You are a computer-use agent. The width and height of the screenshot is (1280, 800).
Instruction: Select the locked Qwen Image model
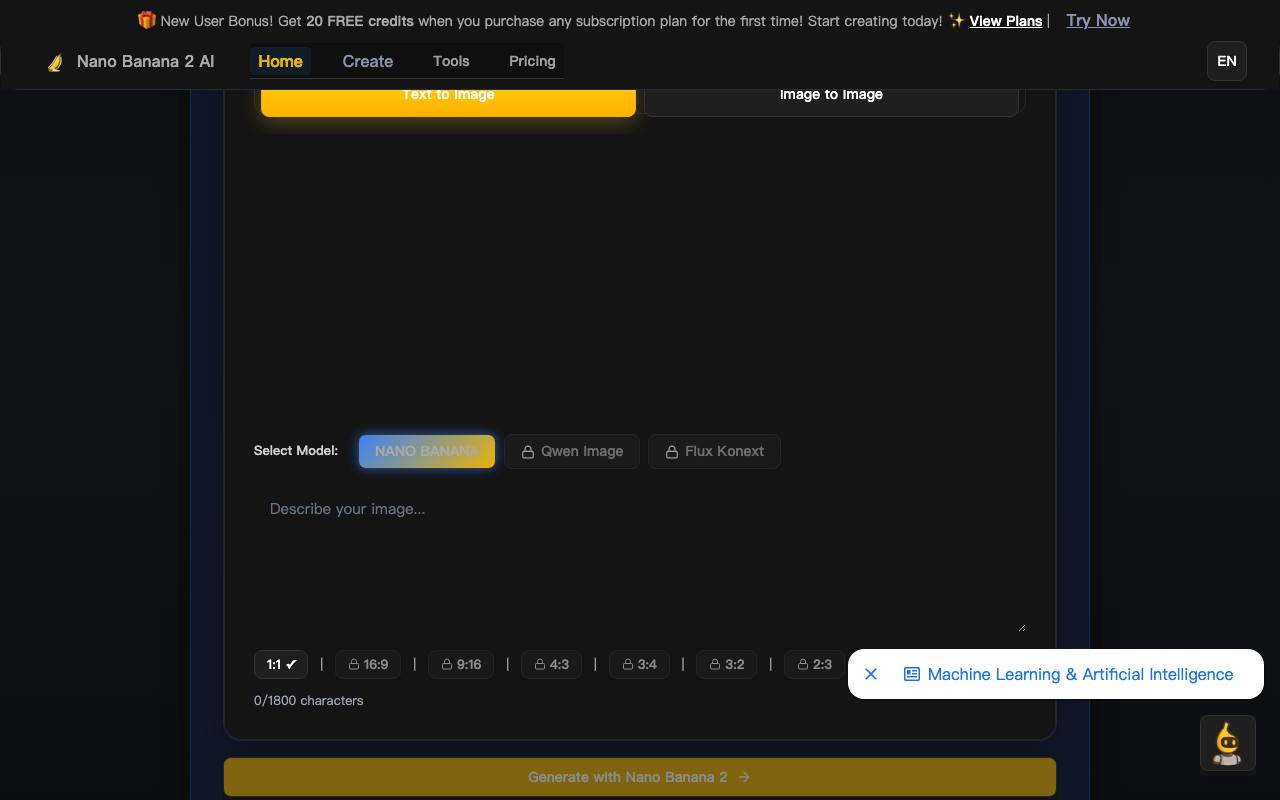(572, 451)
